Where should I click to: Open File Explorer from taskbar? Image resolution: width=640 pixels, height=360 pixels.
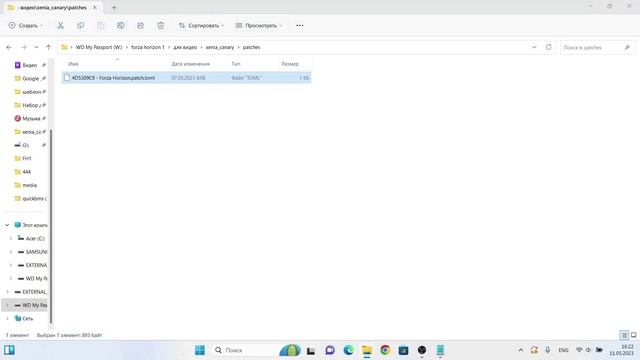coord(367,350)
